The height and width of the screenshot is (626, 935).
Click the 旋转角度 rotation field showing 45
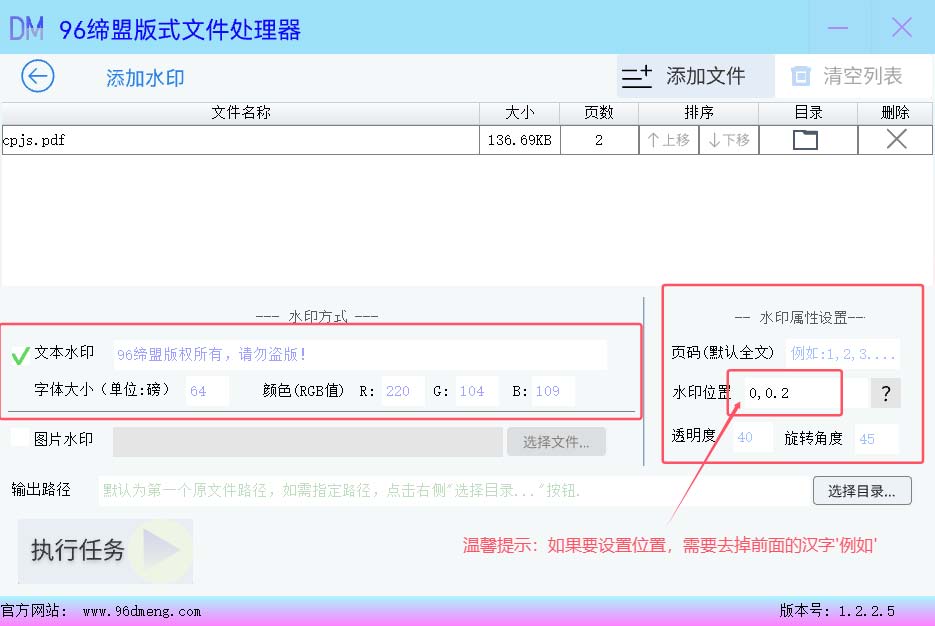876,439
